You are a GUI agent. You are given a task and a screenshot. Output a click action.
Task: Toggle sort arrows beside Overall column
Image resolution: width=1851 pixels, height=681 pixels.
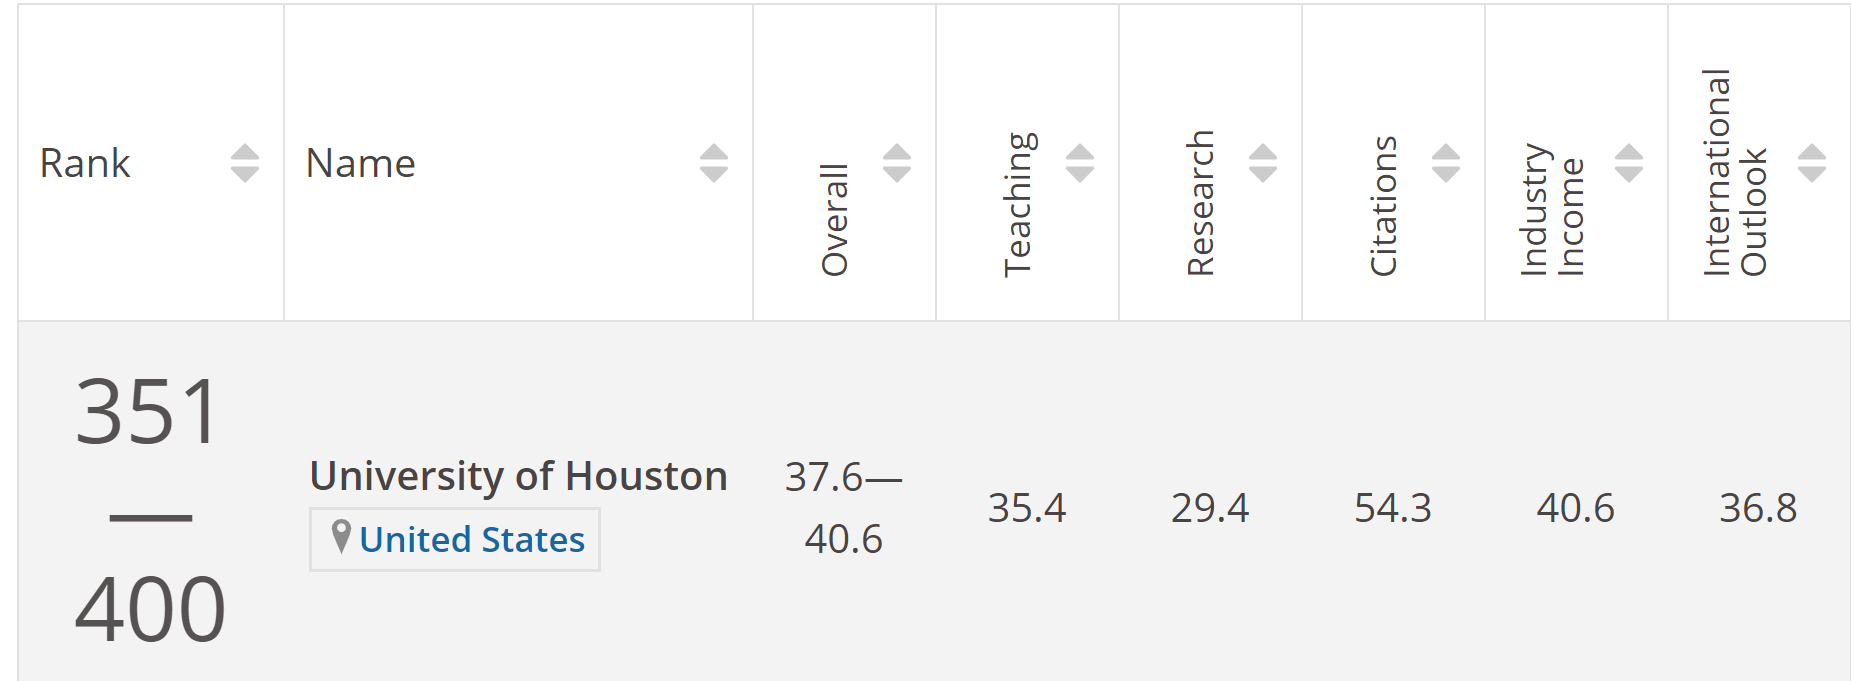coord(897,163)
